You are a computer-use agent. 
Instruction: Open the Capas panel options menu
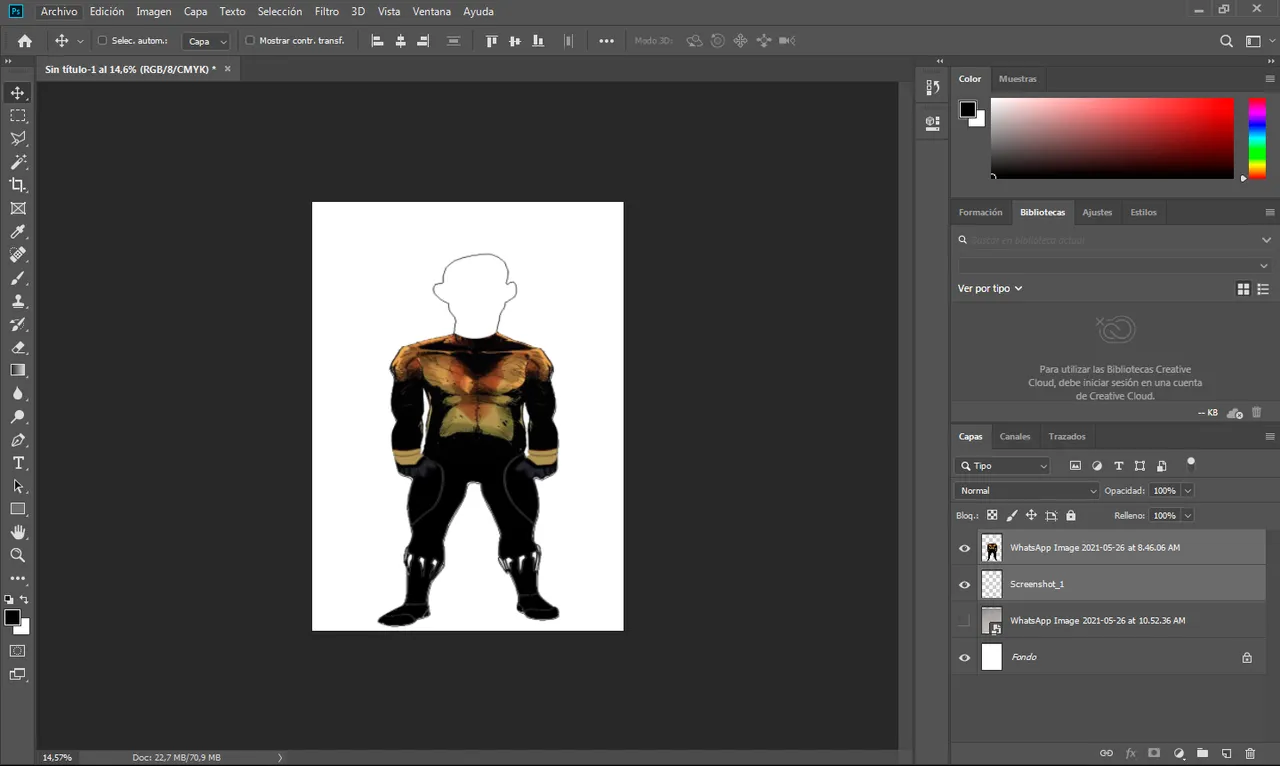click(x=1270, y=437)
